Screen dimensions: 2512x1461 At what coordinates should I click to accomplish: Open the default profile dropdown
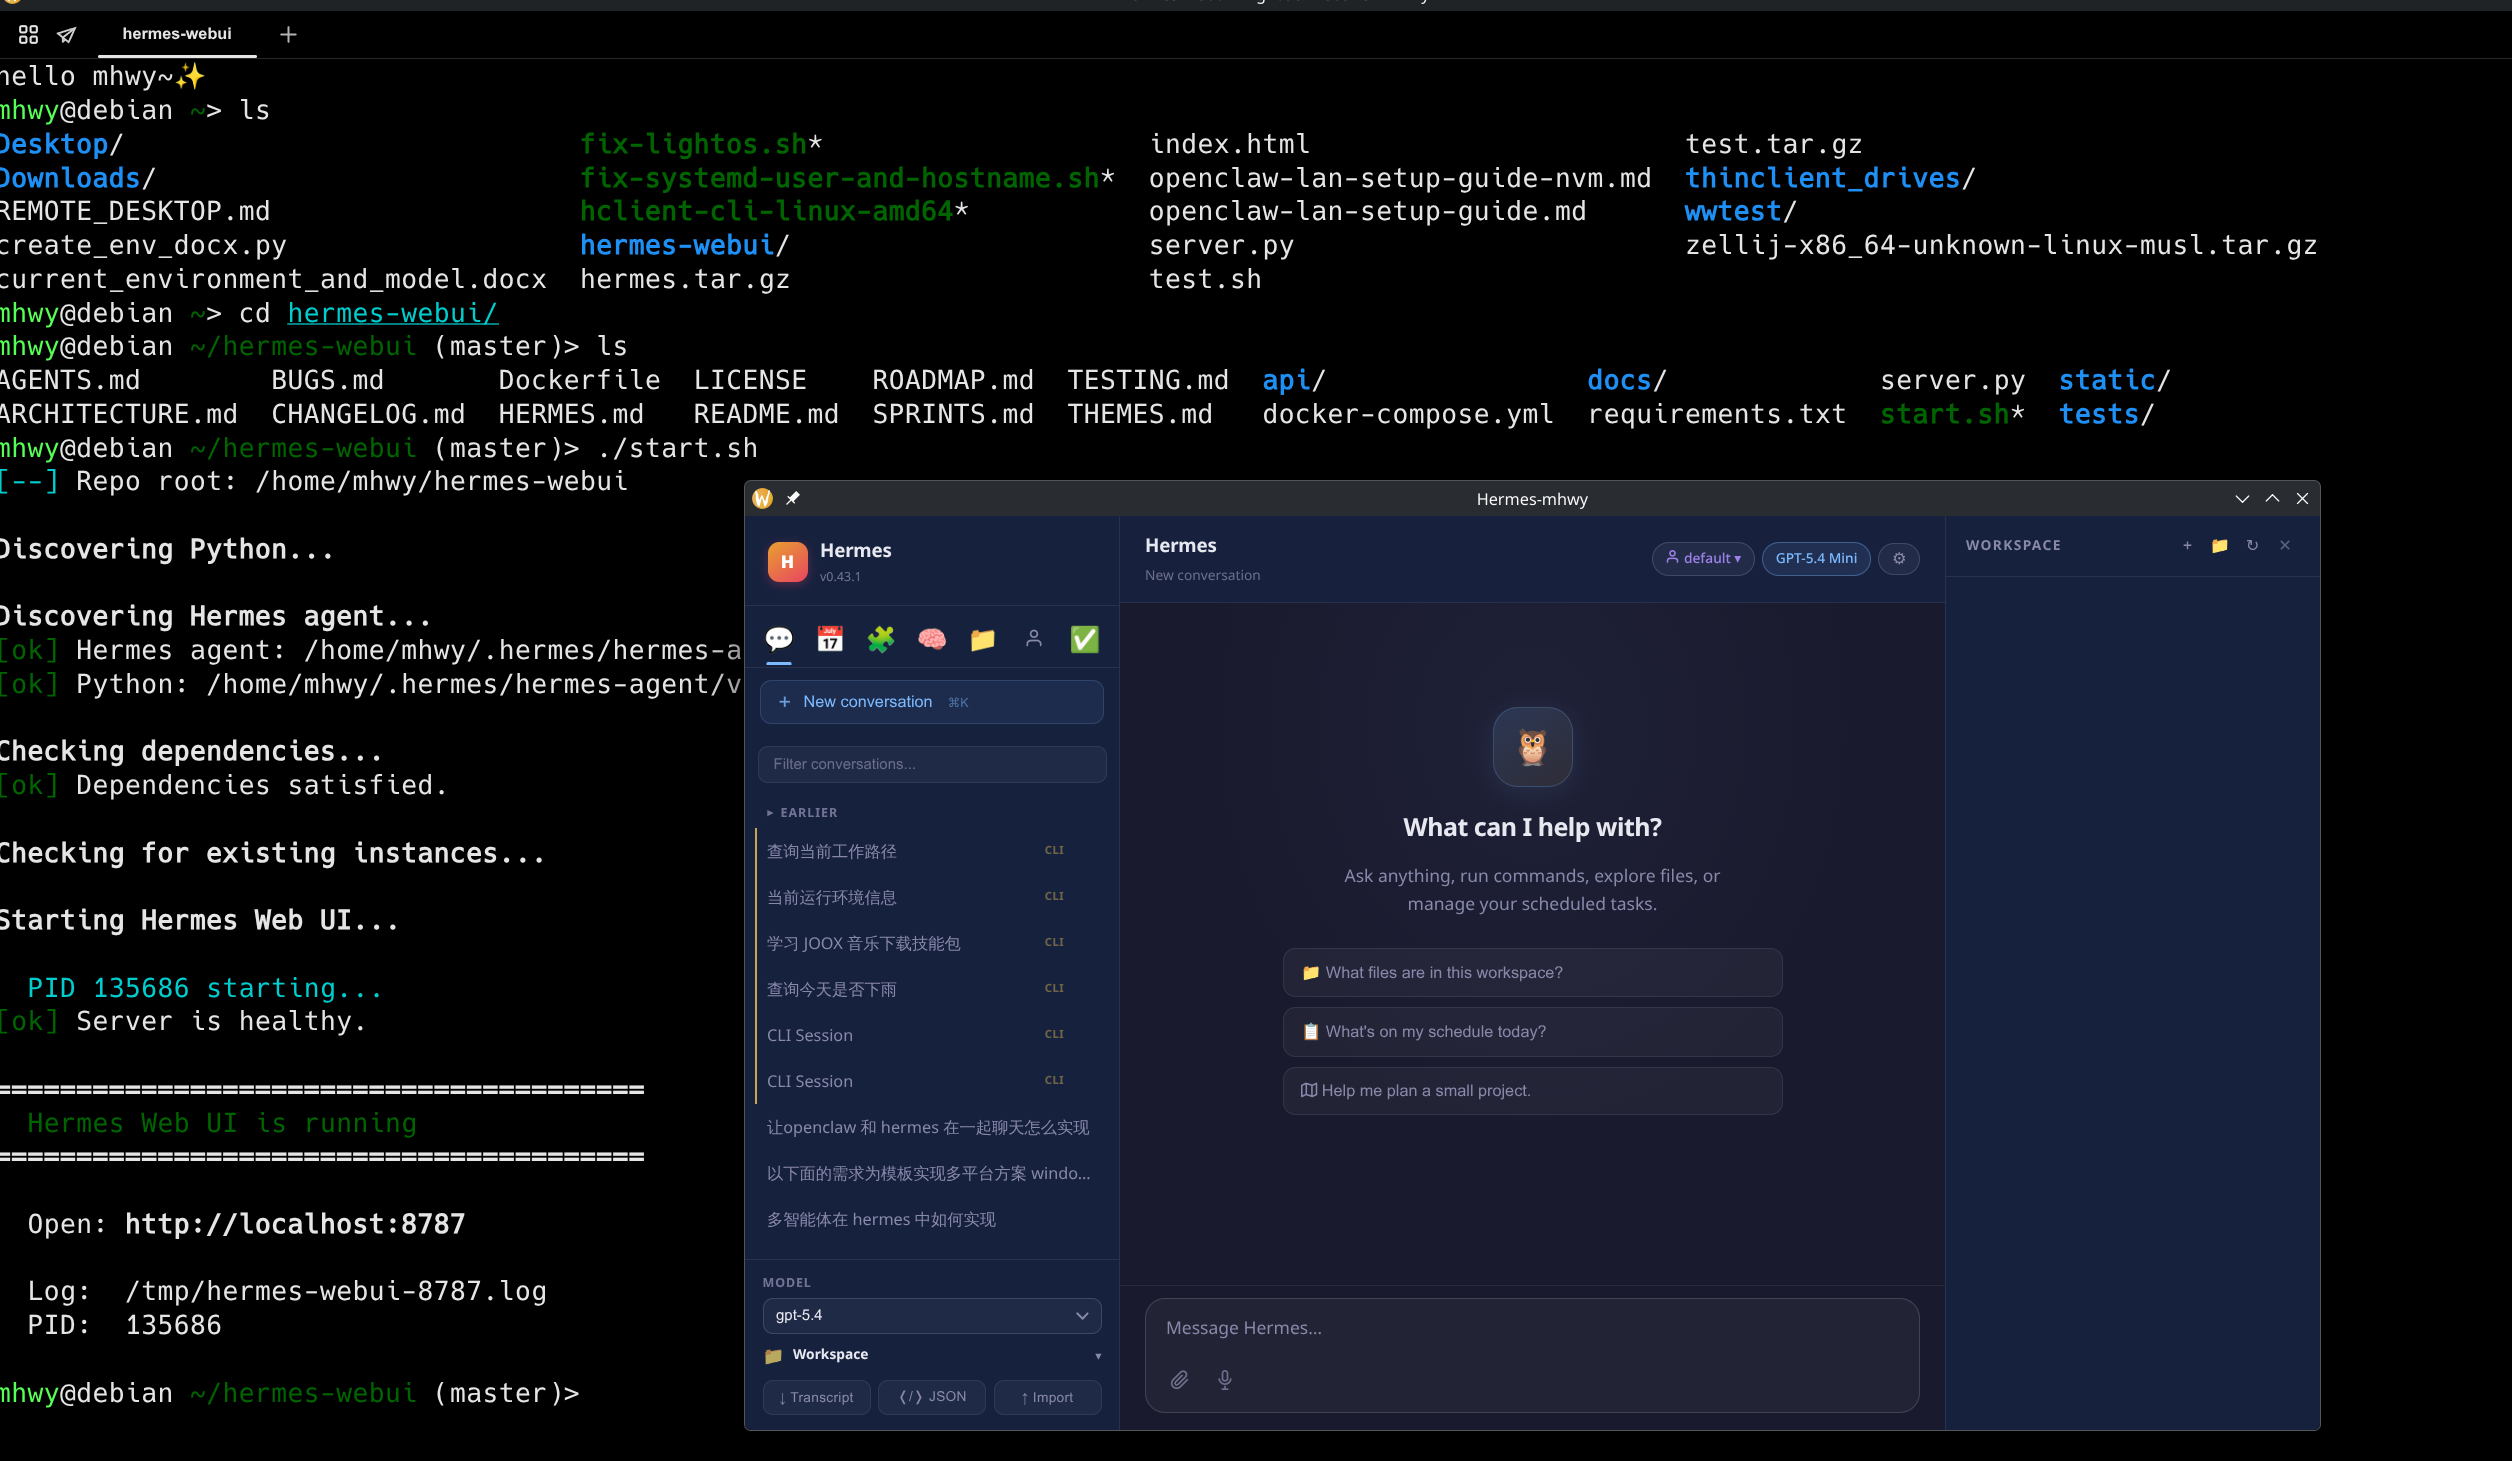[x=1703, y=558]
